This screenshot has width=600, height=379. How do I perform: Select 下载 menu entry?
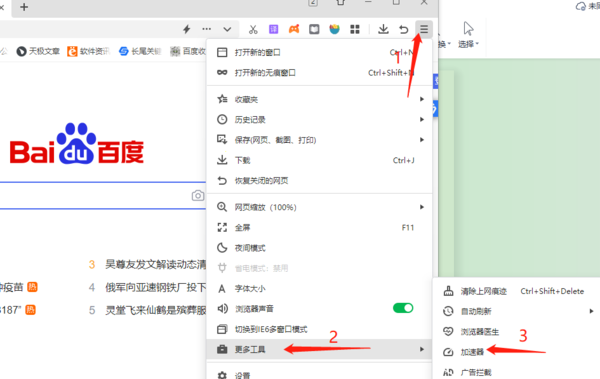click(x=320, y=160)
